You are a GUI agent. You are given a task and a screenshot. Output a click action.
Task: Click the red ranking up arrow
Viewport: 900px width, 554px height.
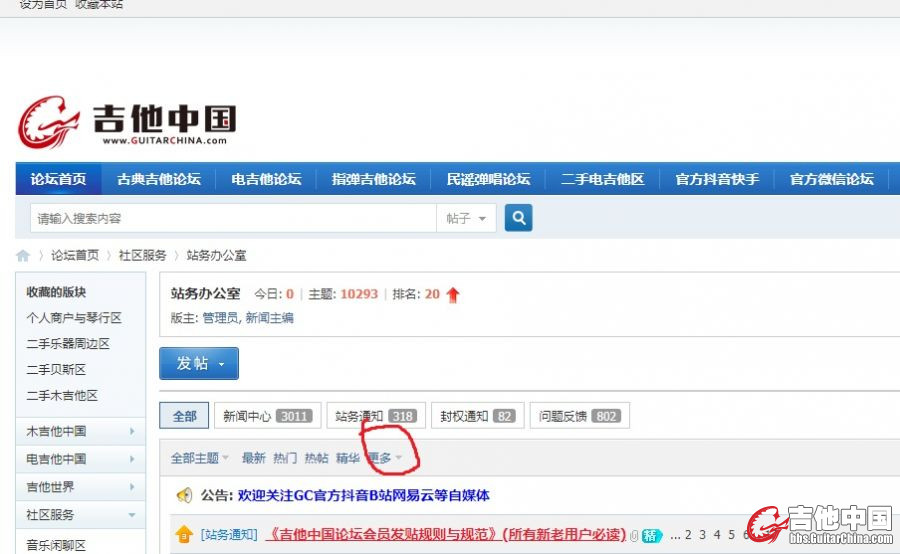point(453,294)
